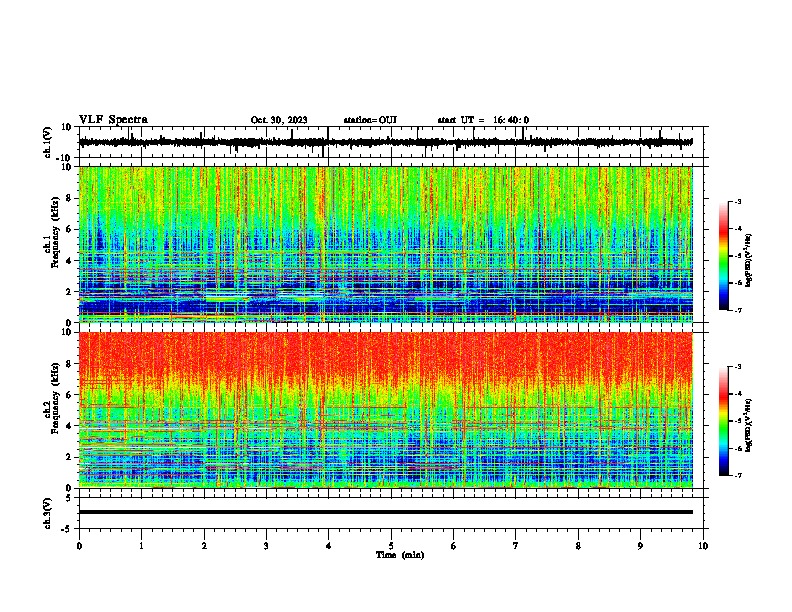Click the "ch.1(V)" vertical axis label
This screenshot has width=792, height=612.
48,142
